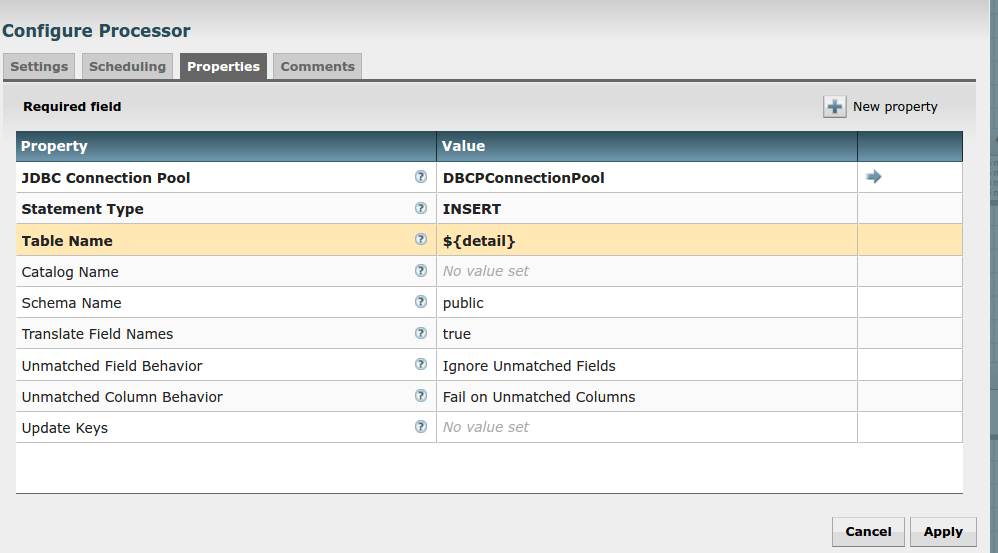Click the plus icon for New property
Screen dimensions: 998x553
click(835, 107)
